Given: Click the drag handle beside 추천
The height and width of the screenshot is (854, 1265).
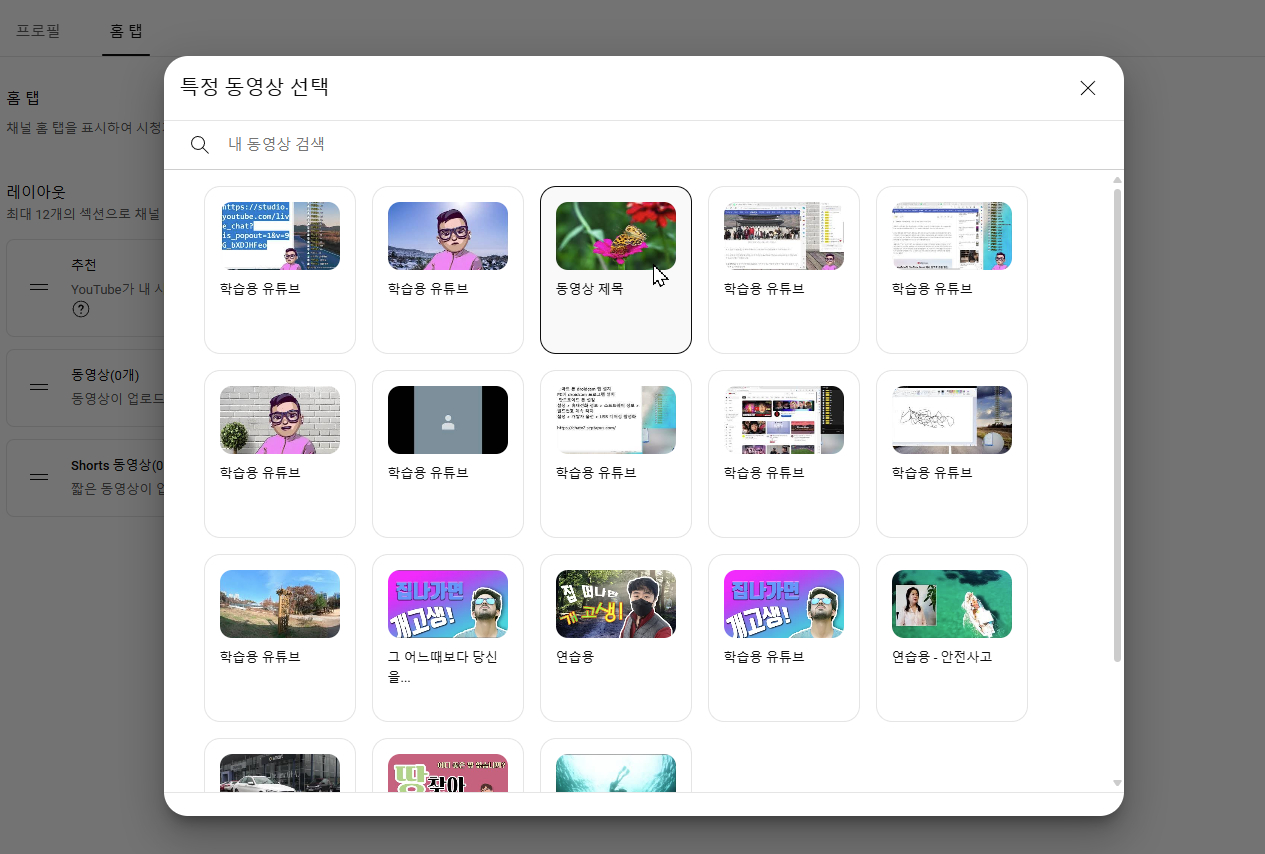Looking at the screenshot, I should pos(39,287).
